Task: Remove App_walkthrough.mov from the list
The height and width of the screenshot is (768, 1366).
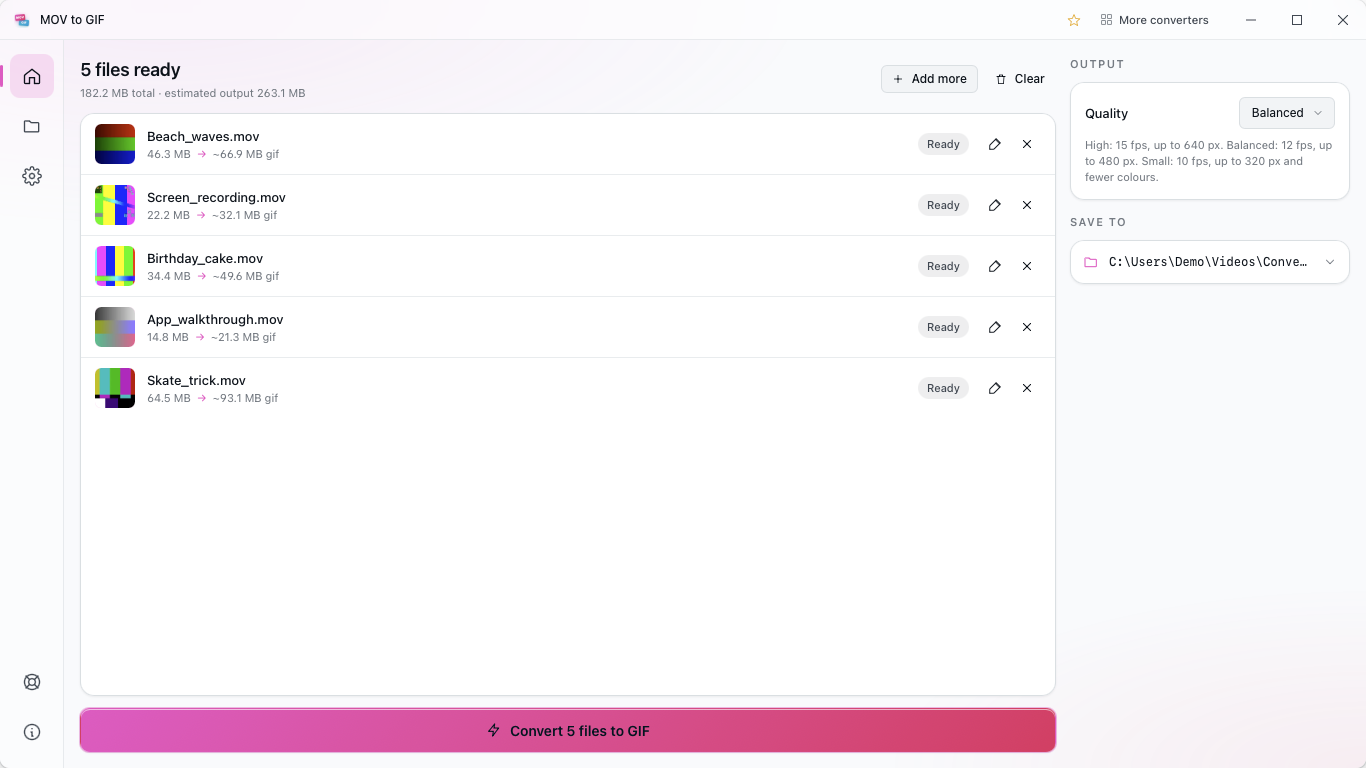Action: coord(1027,327)
